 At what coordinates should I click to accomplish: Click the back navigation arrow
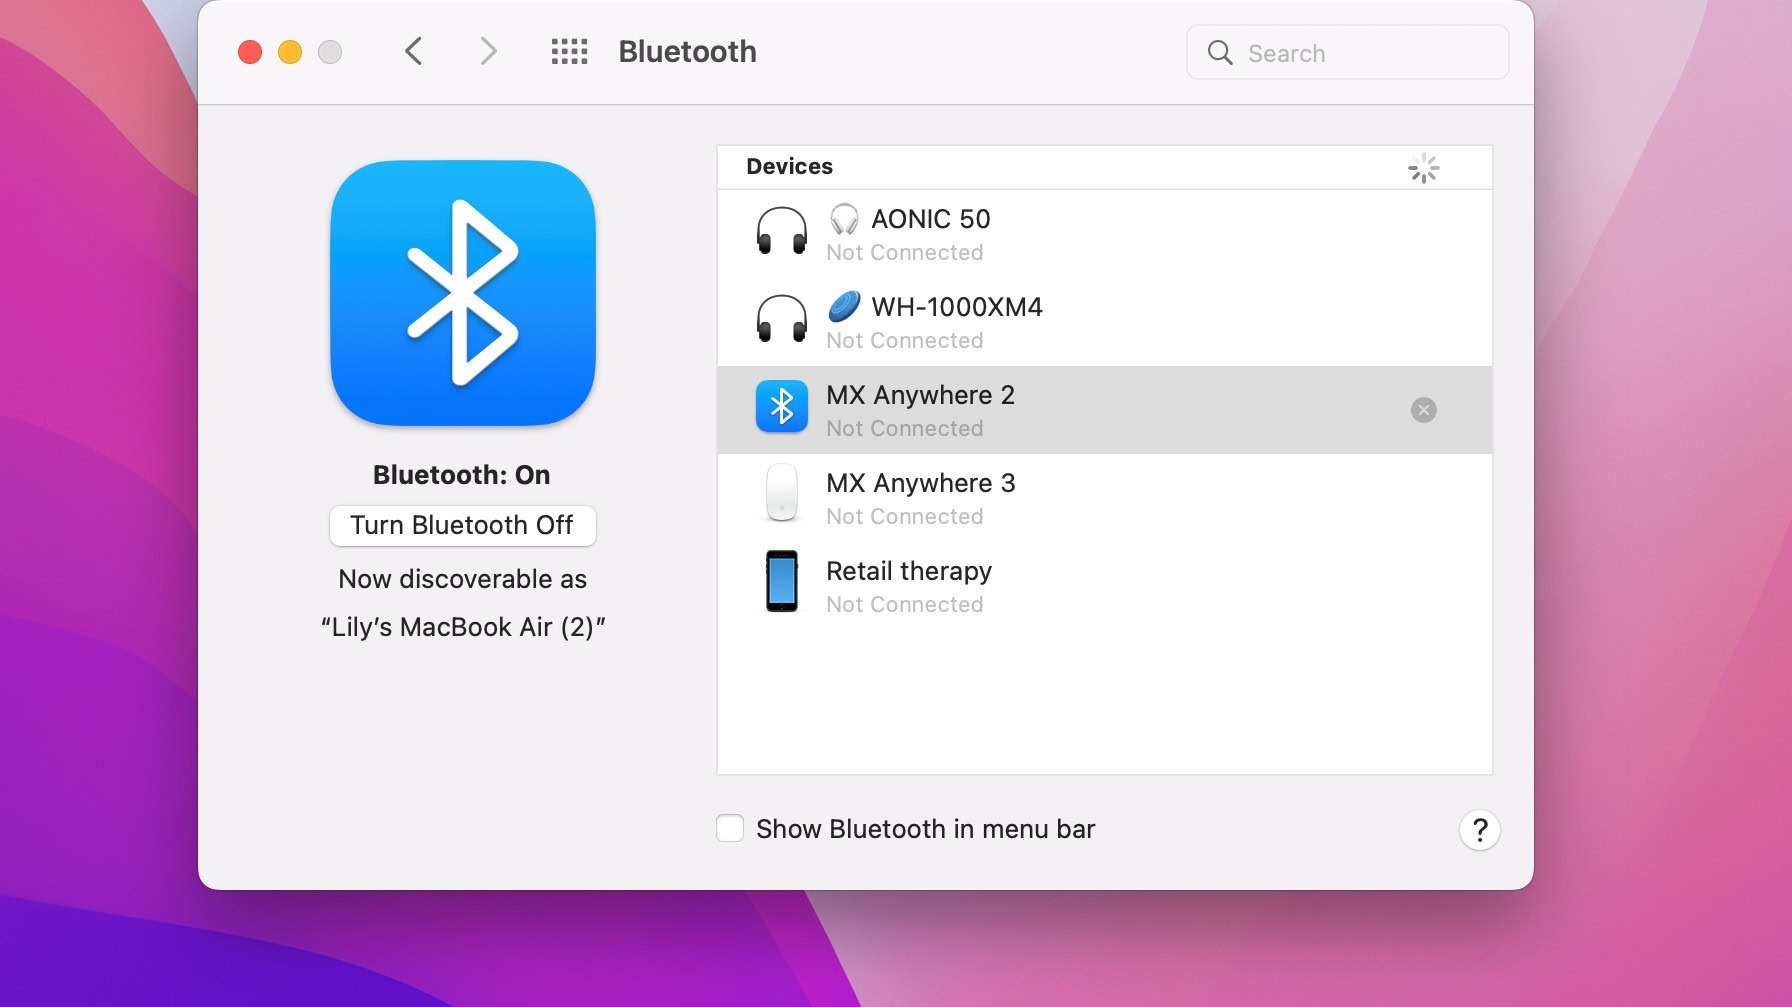click(414, 51)
